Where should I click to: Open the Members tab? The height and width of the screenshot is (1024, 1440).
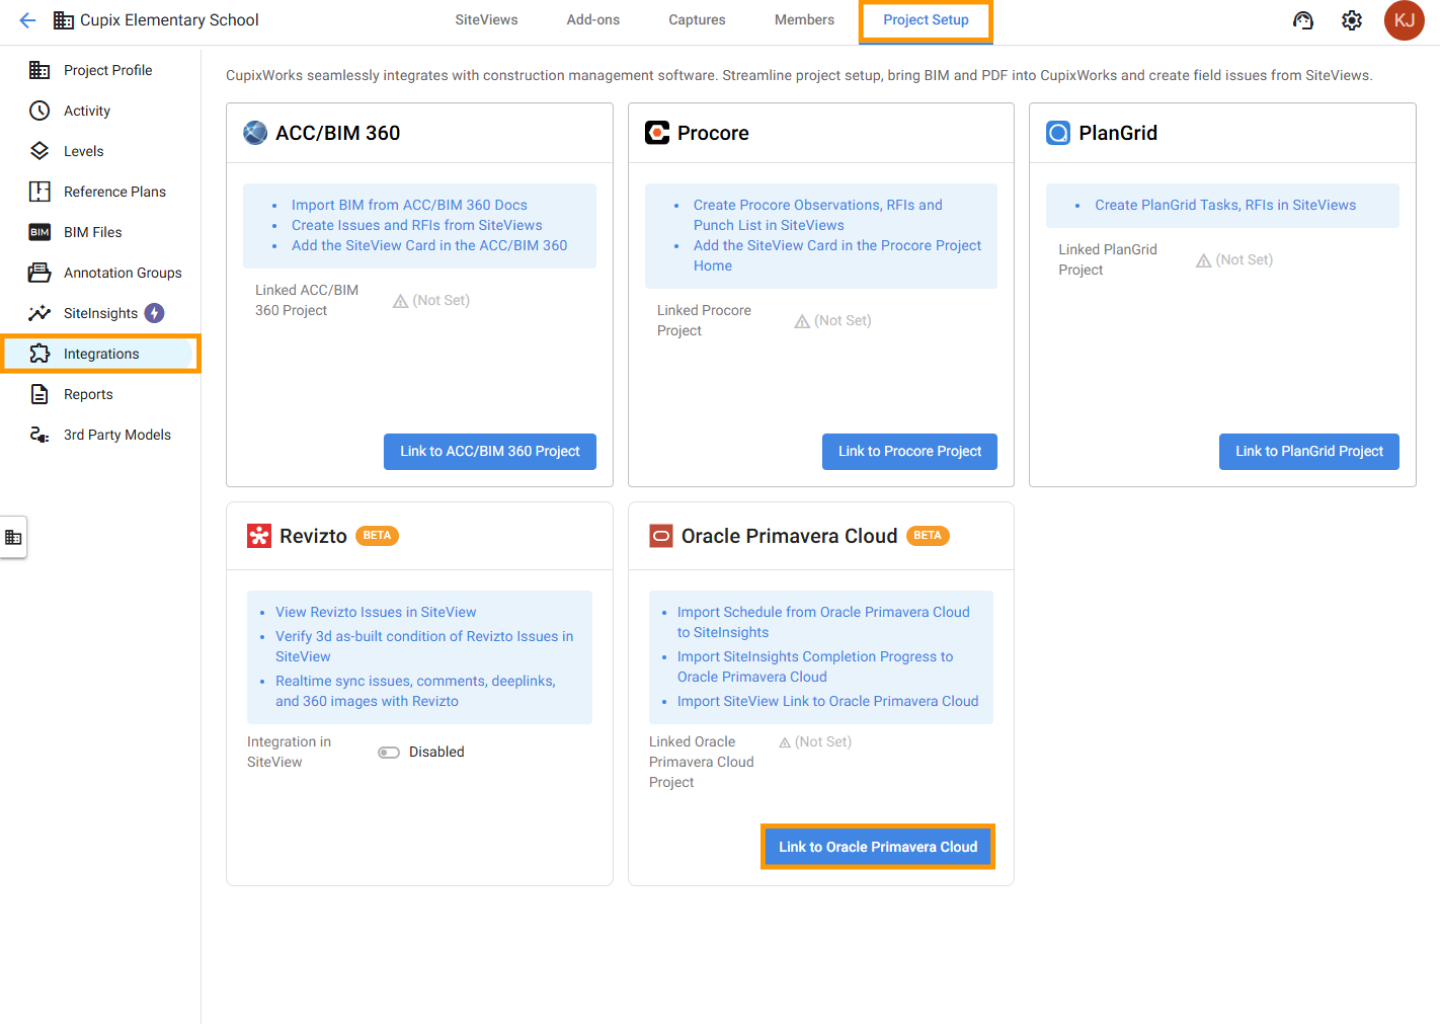click(x=804, y=20)
